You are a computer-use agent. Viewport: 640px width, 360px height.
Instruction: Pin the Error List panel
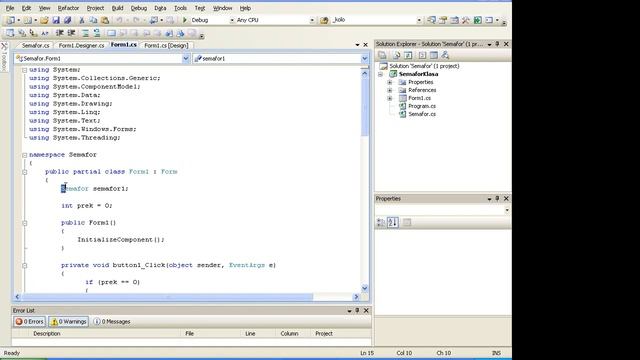tap(357, 311)
